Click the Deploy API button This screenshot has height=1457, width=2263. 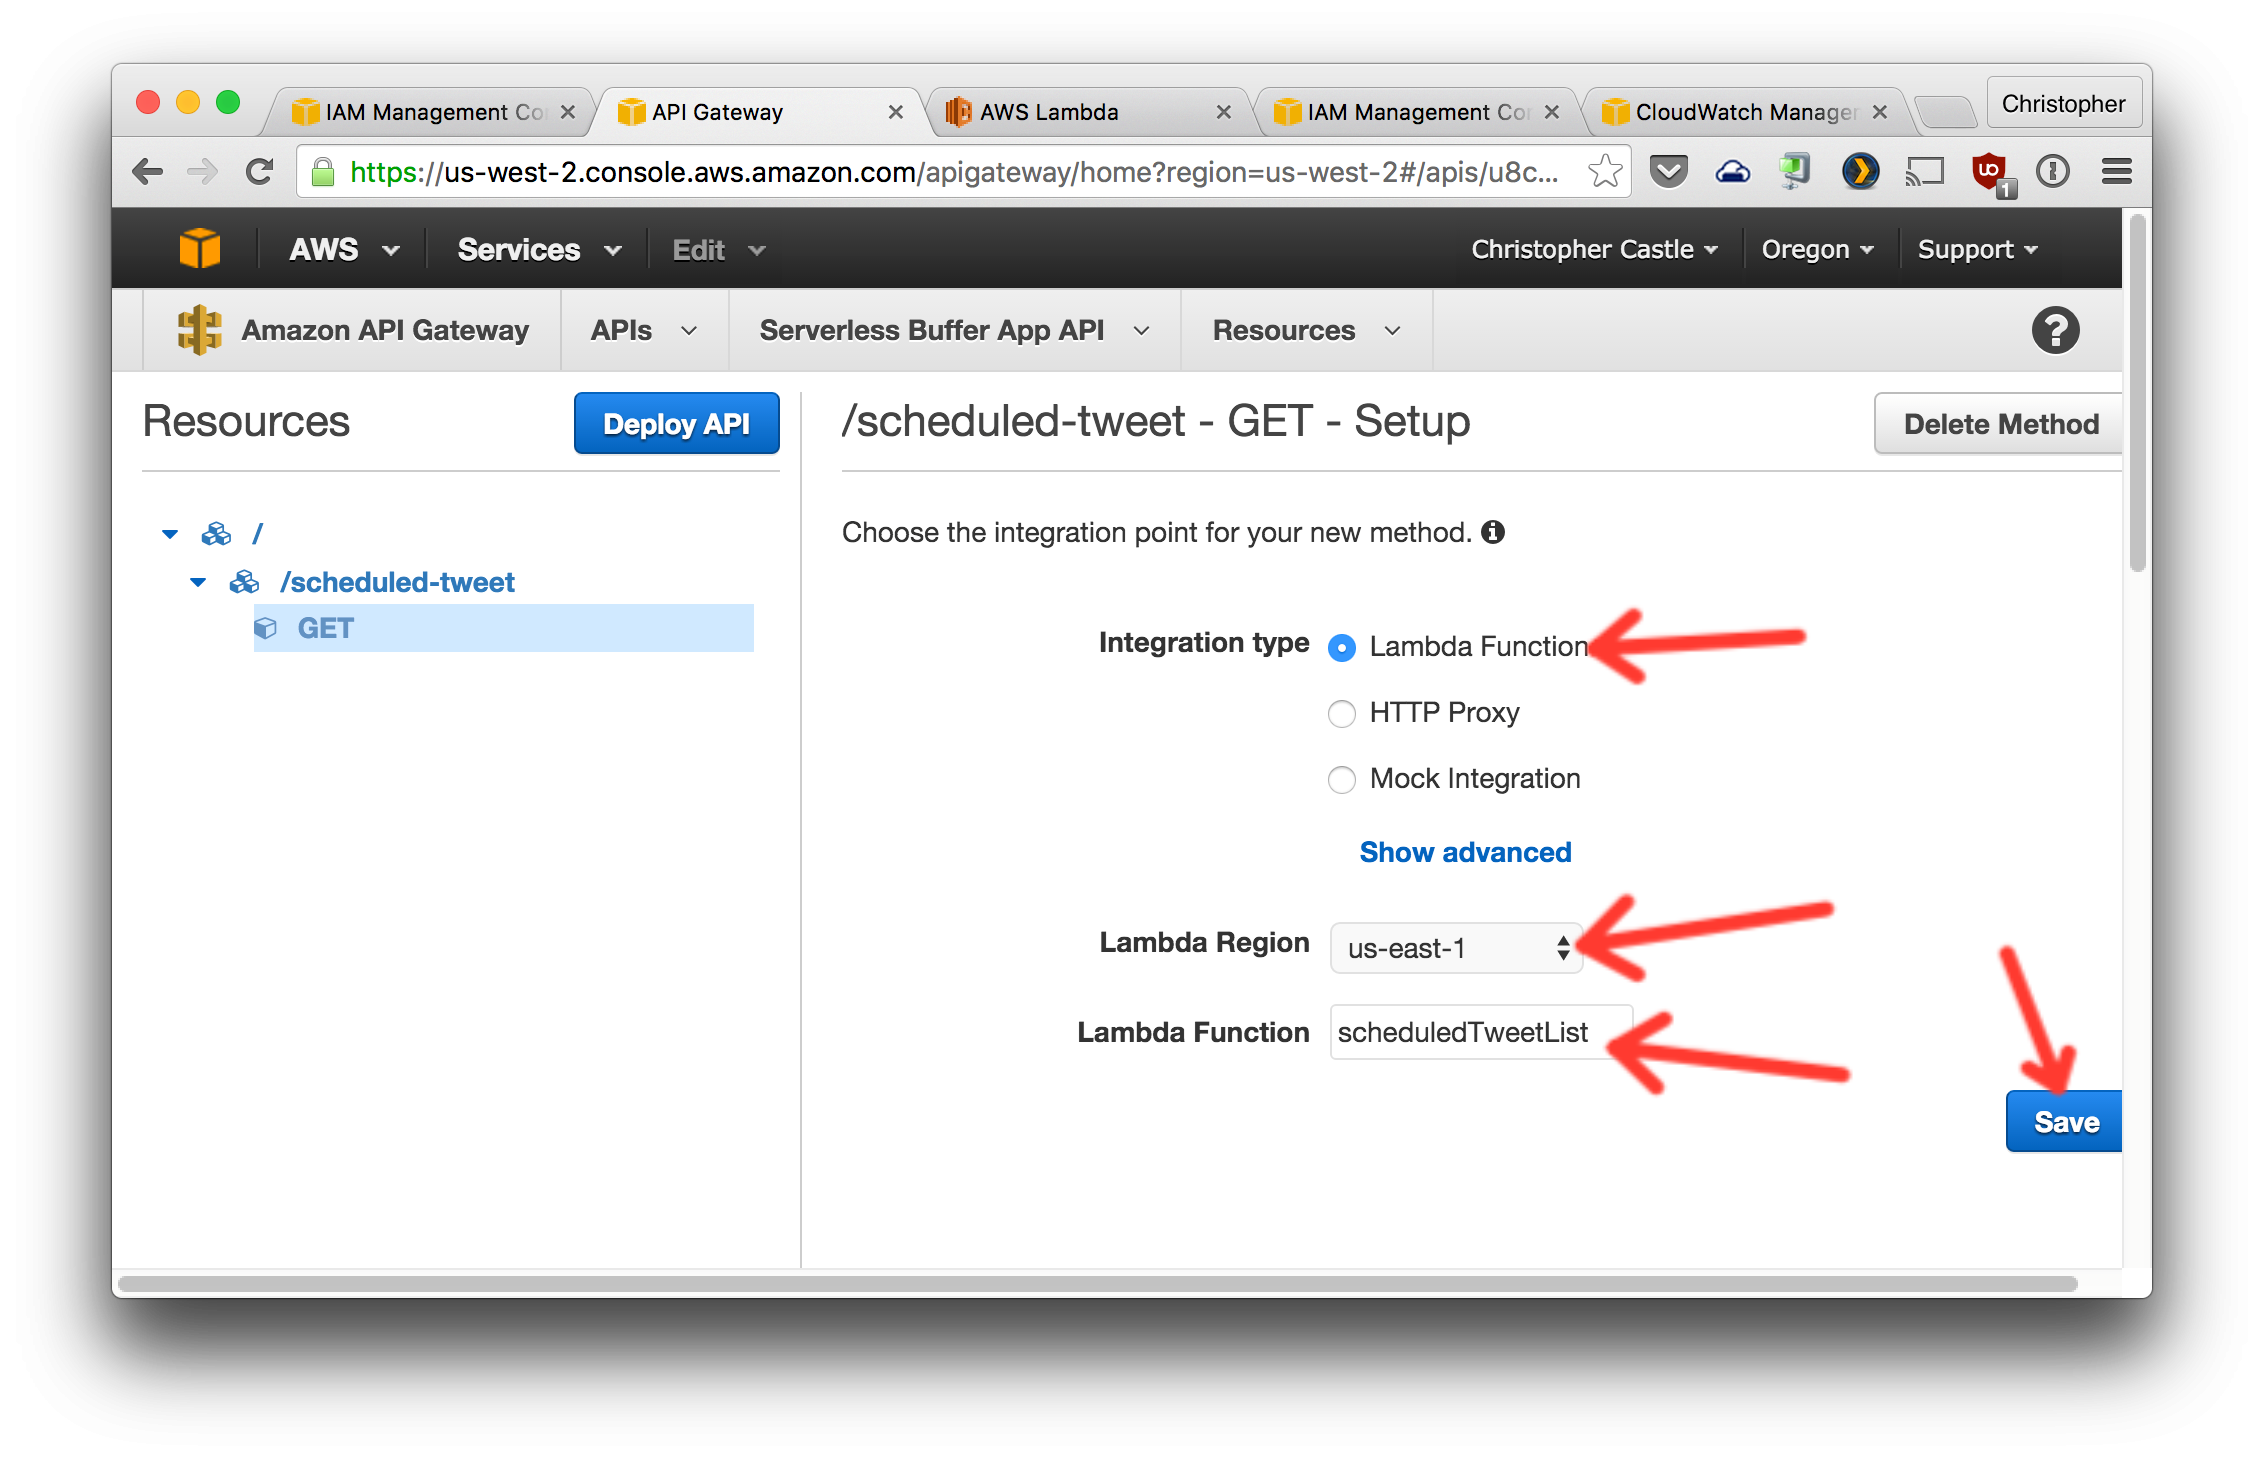click(676, 424)
